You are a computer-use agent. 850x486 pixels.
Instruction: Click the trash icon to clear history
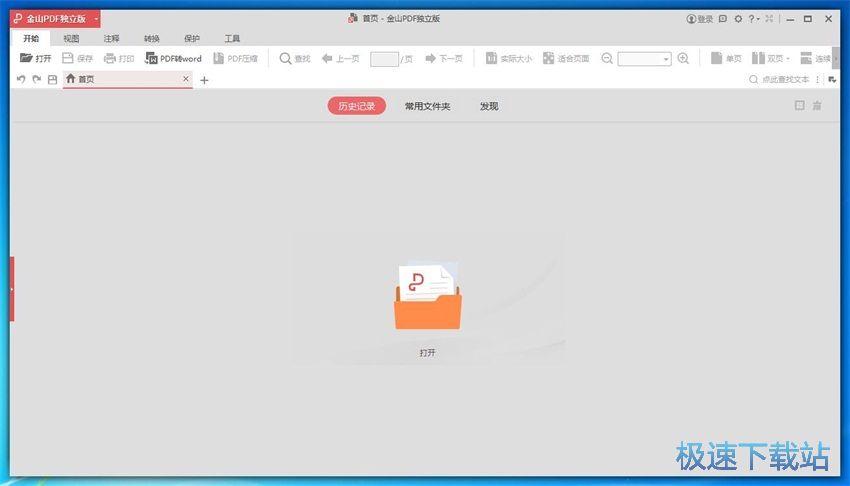point(816,105)
